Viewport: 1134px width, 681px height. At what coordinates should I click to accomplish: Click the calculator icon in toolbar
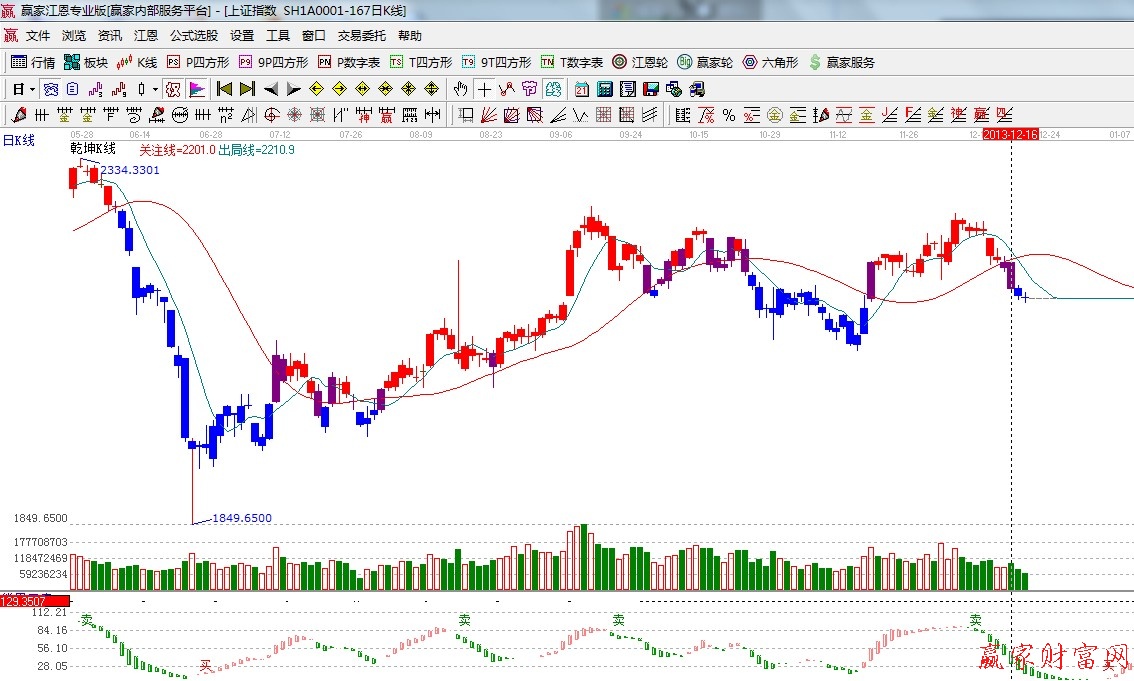(x=604, y=89)
